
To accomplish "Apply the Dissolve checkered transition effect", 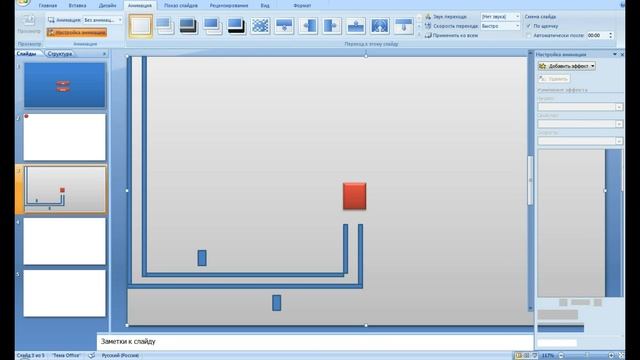I will [x=260, y=26].
